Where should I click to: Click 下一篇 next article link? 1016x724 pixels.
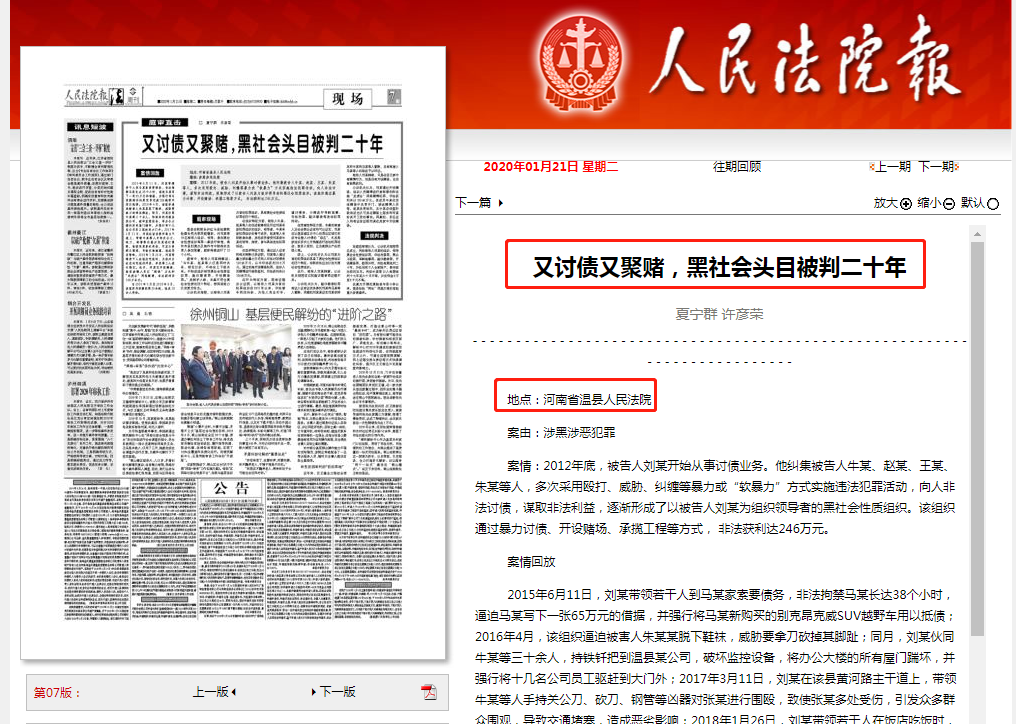pyautogui.click(x=473, y=202)
